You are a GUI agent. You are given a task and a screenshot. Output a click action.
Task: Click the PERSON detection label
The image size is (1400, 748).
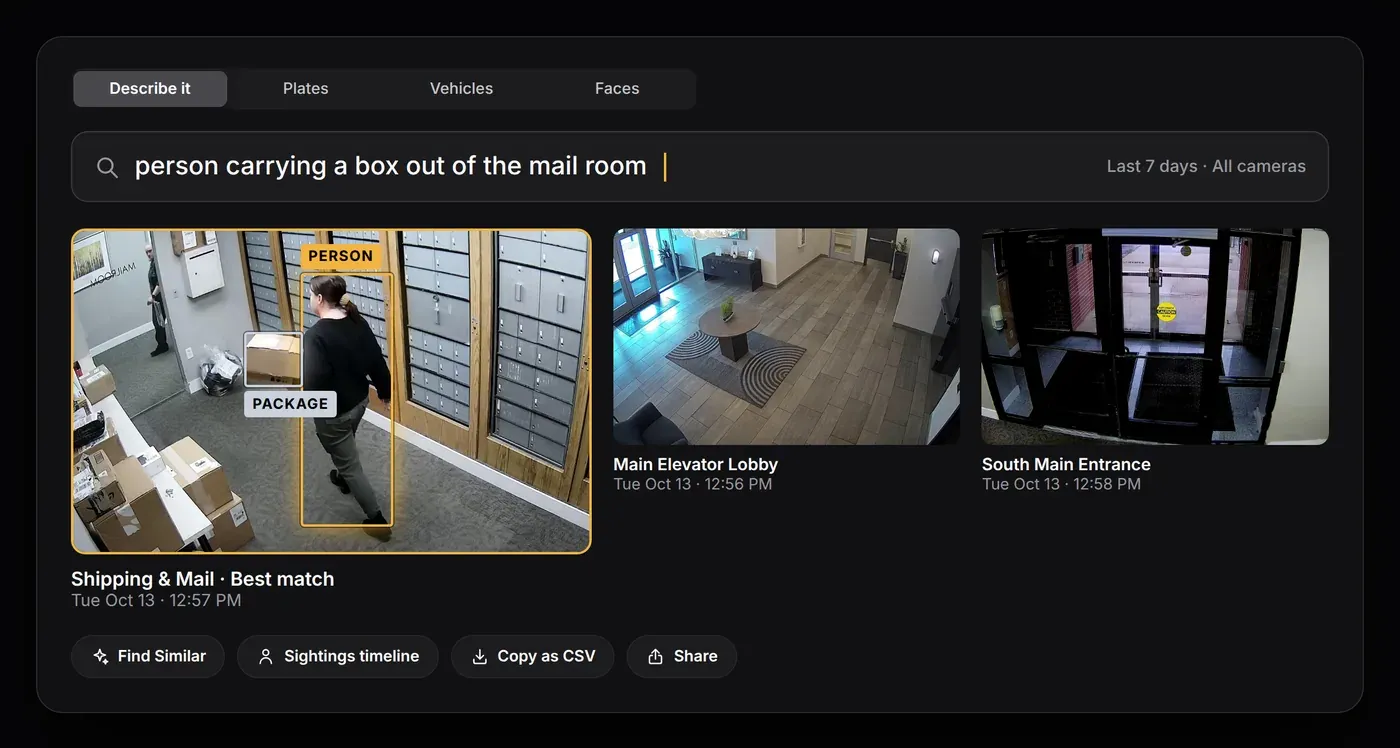[x=341, y=256]
